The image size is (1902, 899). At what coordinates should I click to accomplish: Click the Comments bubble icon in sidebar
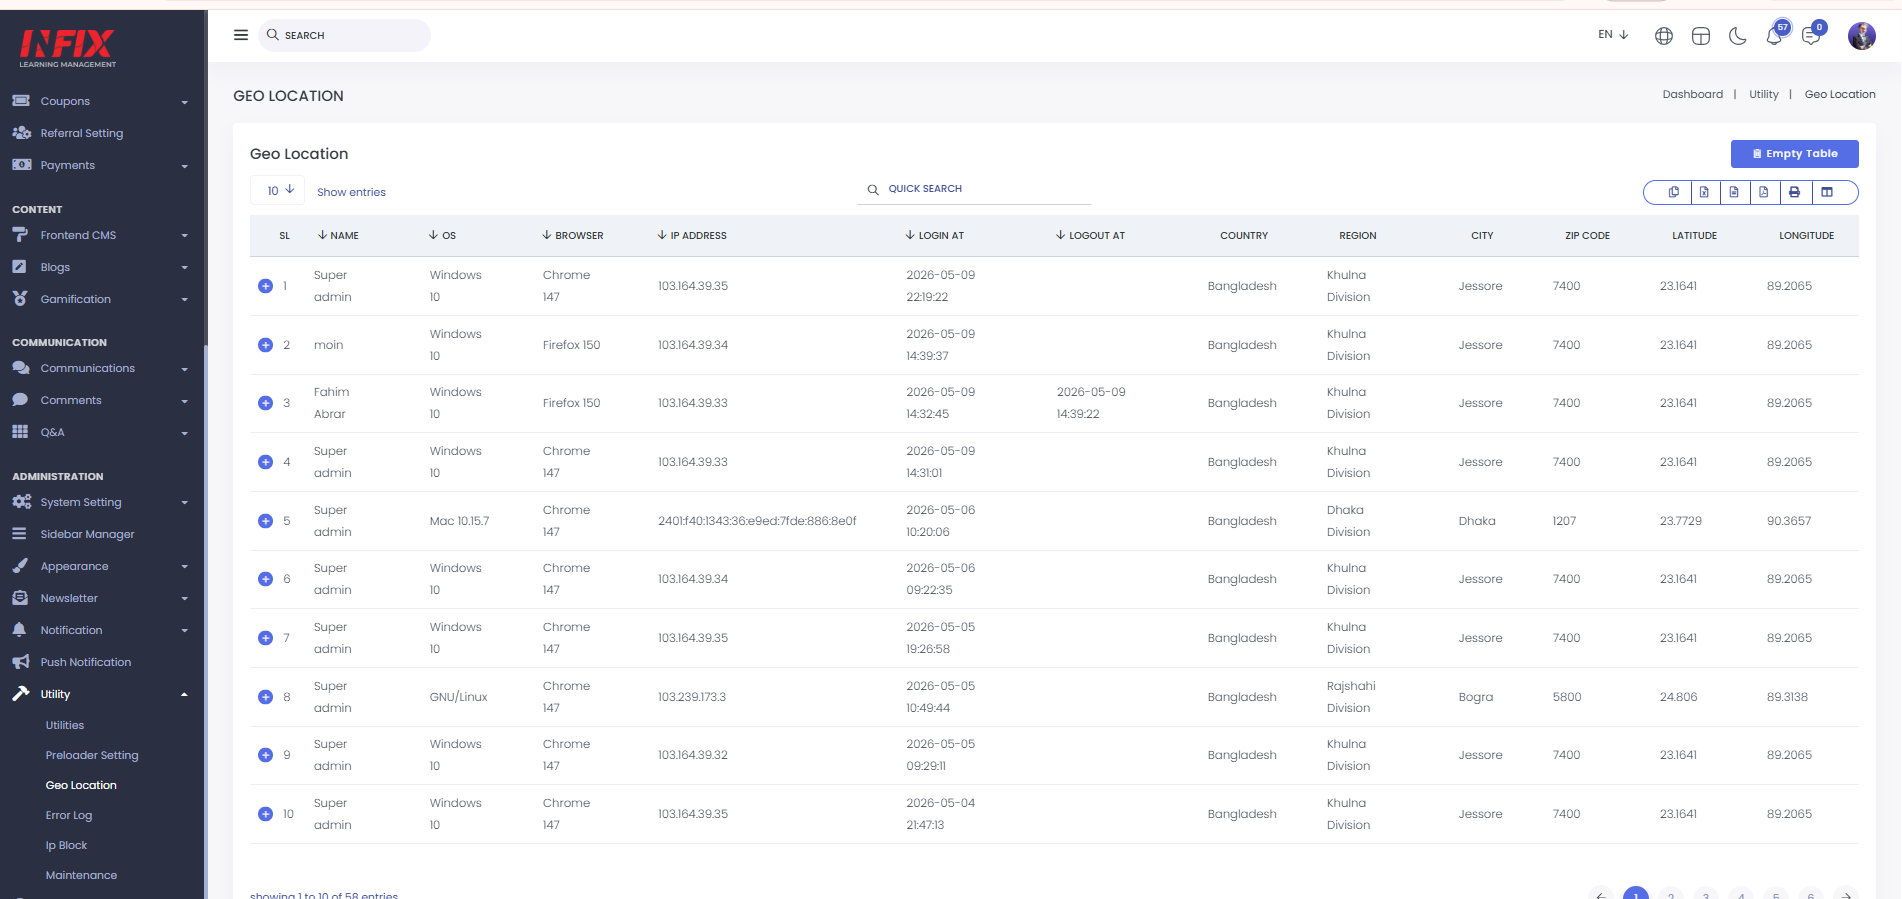20,400
